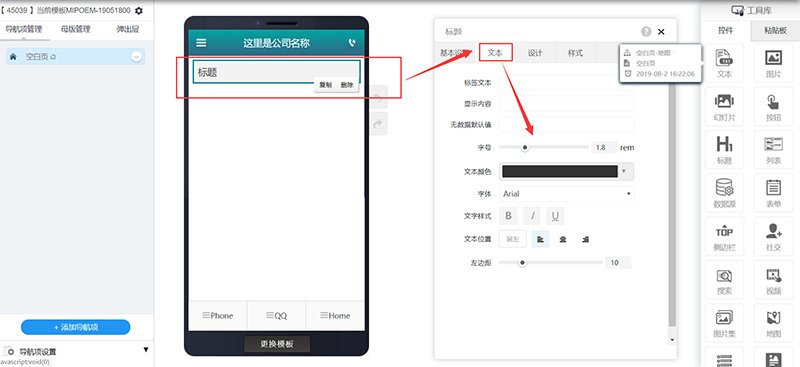Viewport: 800px width, 367px height.
Task: Select the 按钮 button widget icon
Action: [773, 106]
